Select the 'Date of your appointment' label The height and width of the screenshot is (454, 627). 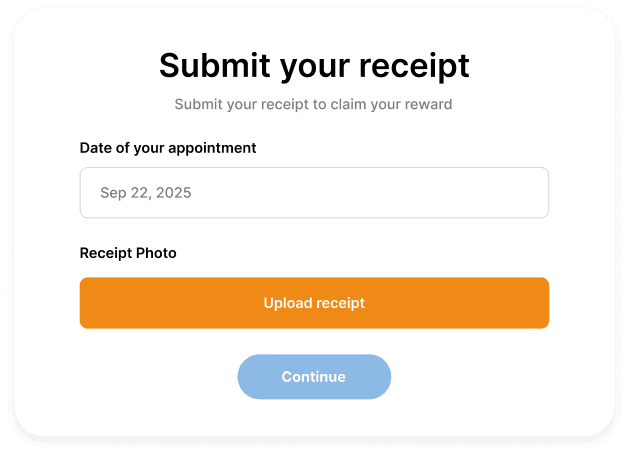[168, 148]
